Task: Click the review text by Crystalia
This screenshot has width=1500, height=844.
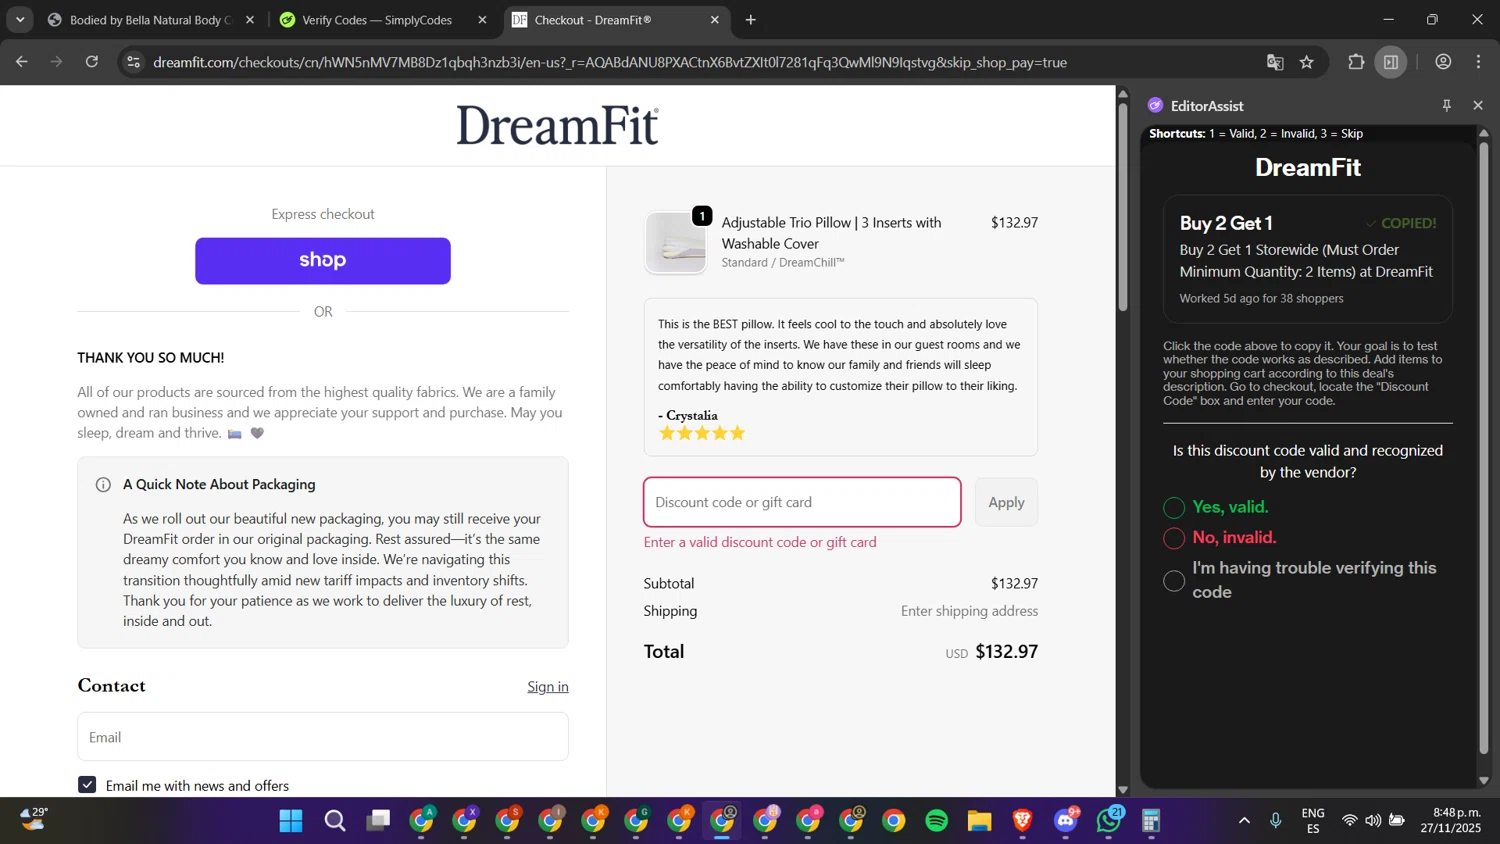Action: click(x=839, y=355)
